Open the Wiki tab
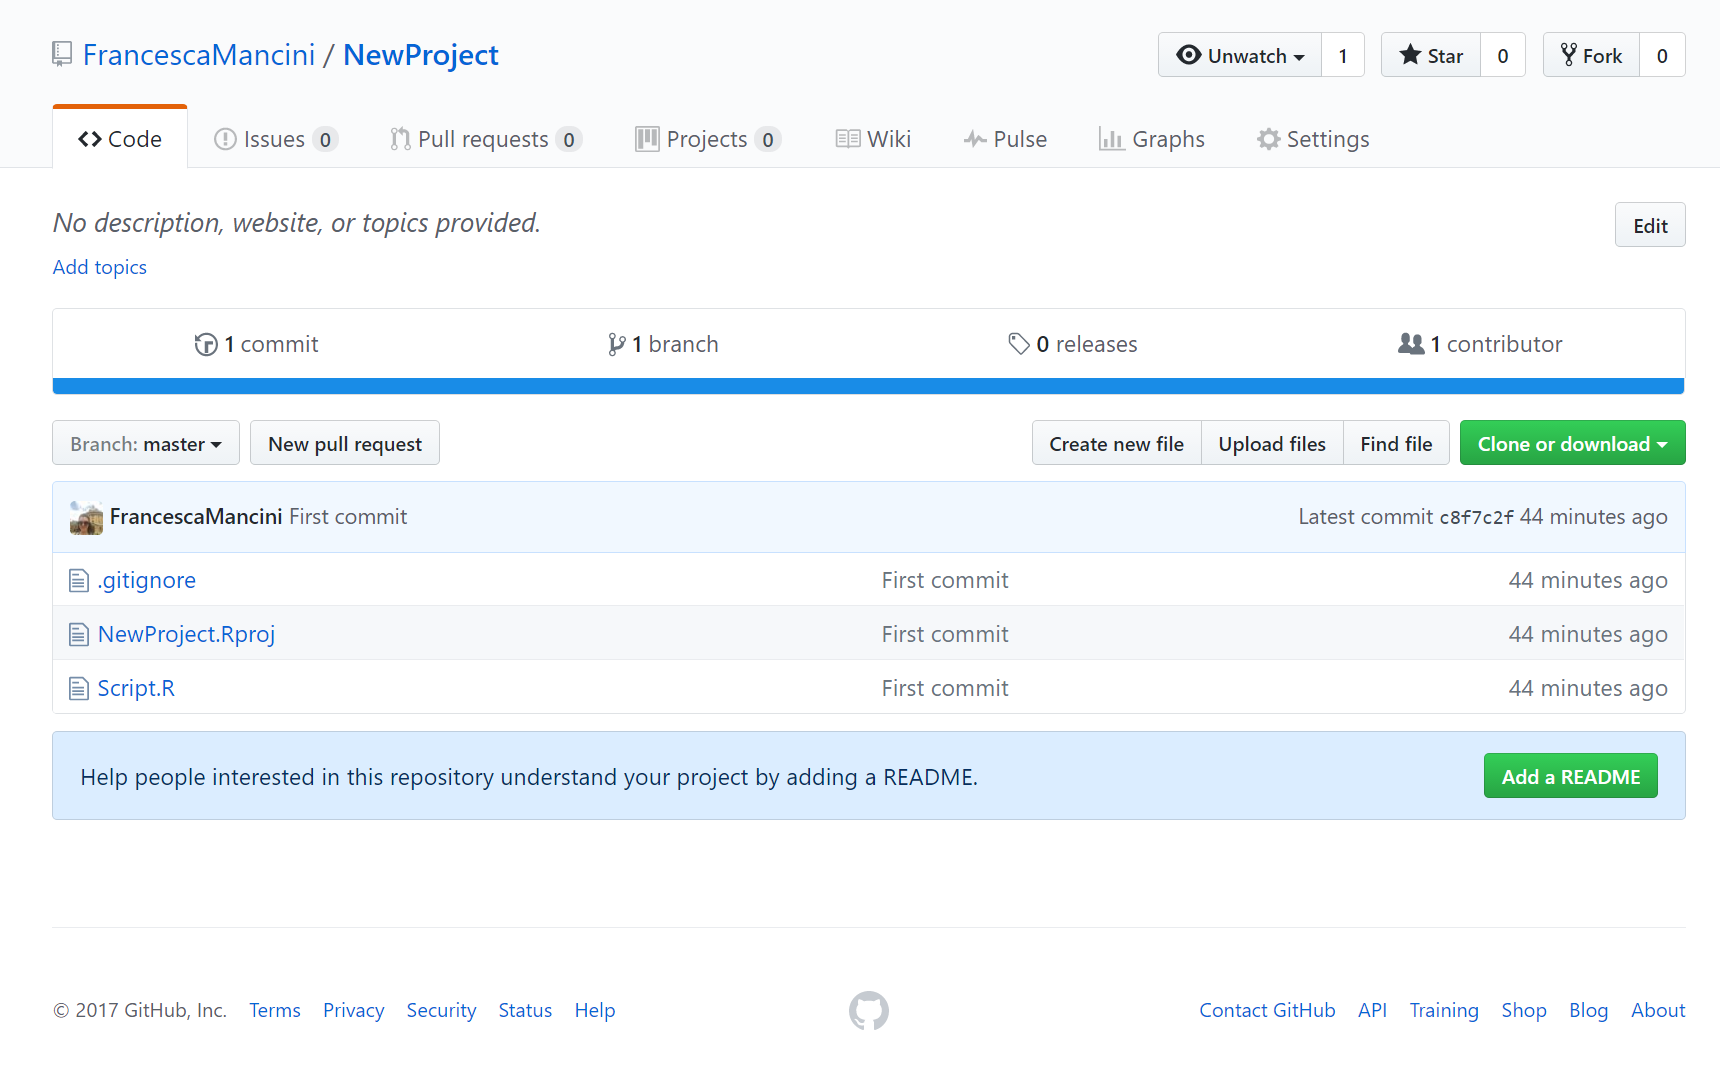Viewport: 1720px width, 1091px height. pyautogui.click(x=874, y=139)
